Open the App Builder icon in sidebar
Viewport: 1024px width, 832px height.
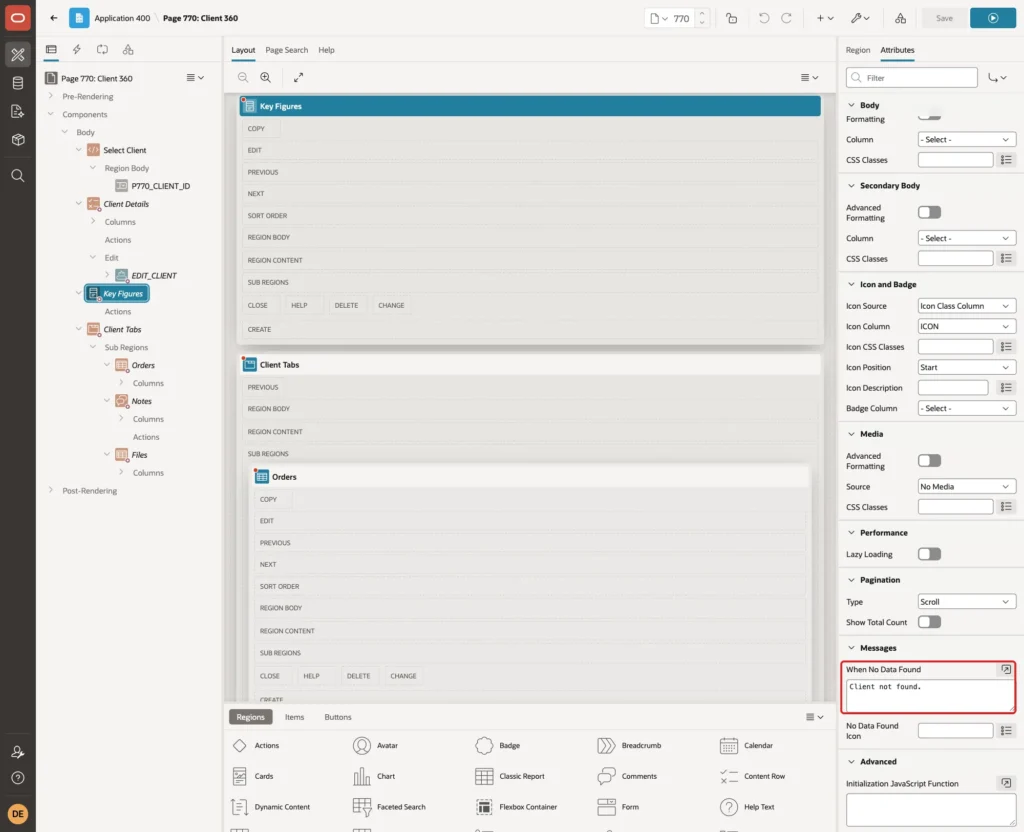tap(18, 55)
